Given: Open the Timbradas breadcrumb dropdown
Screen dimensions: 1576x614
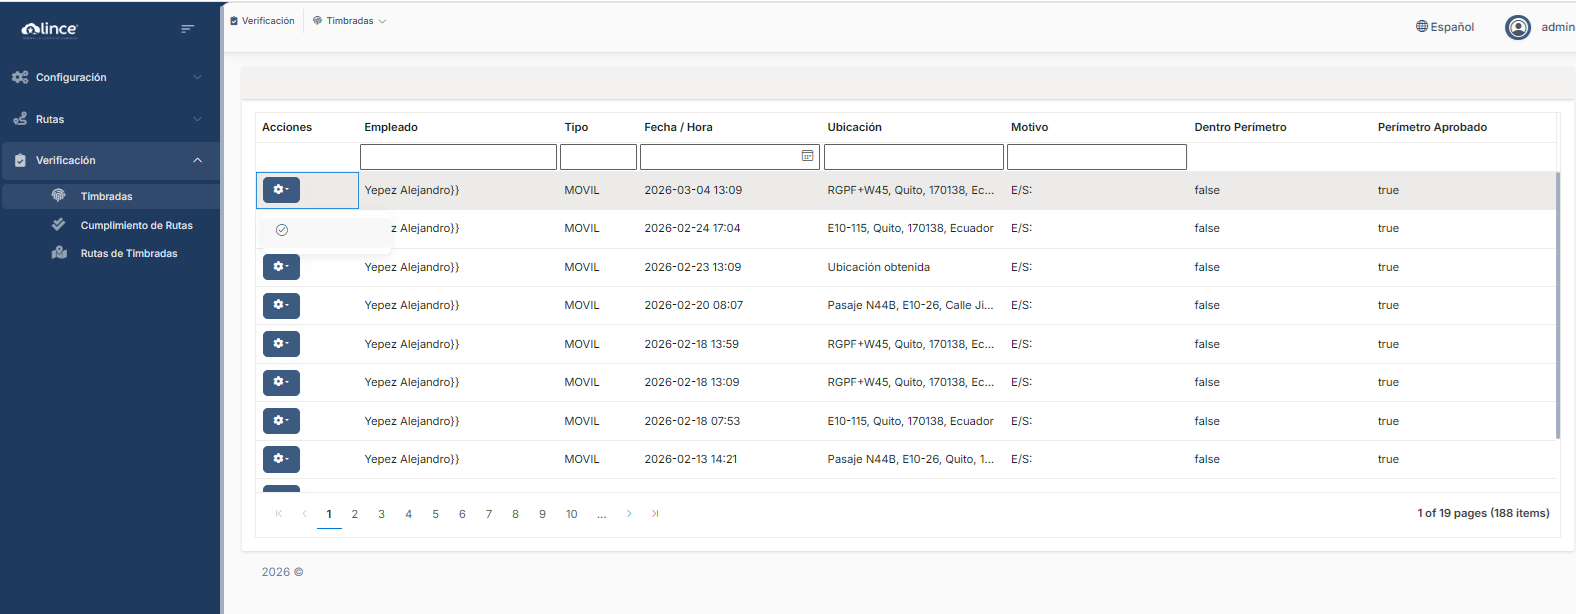Looking at the screenshot, I should coord(350,21).
